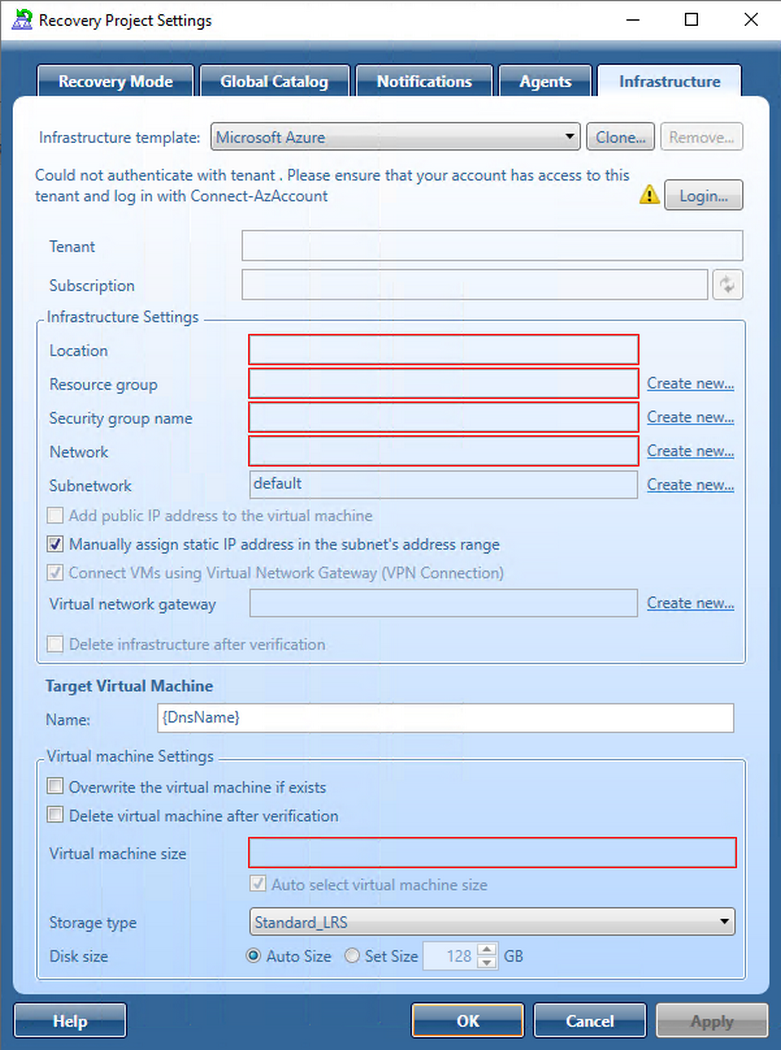Toggle Connect VMs using Virtual Network Gateway checkbox
The height and width of the screenshot is (1050, 781).
pos(55,573)
